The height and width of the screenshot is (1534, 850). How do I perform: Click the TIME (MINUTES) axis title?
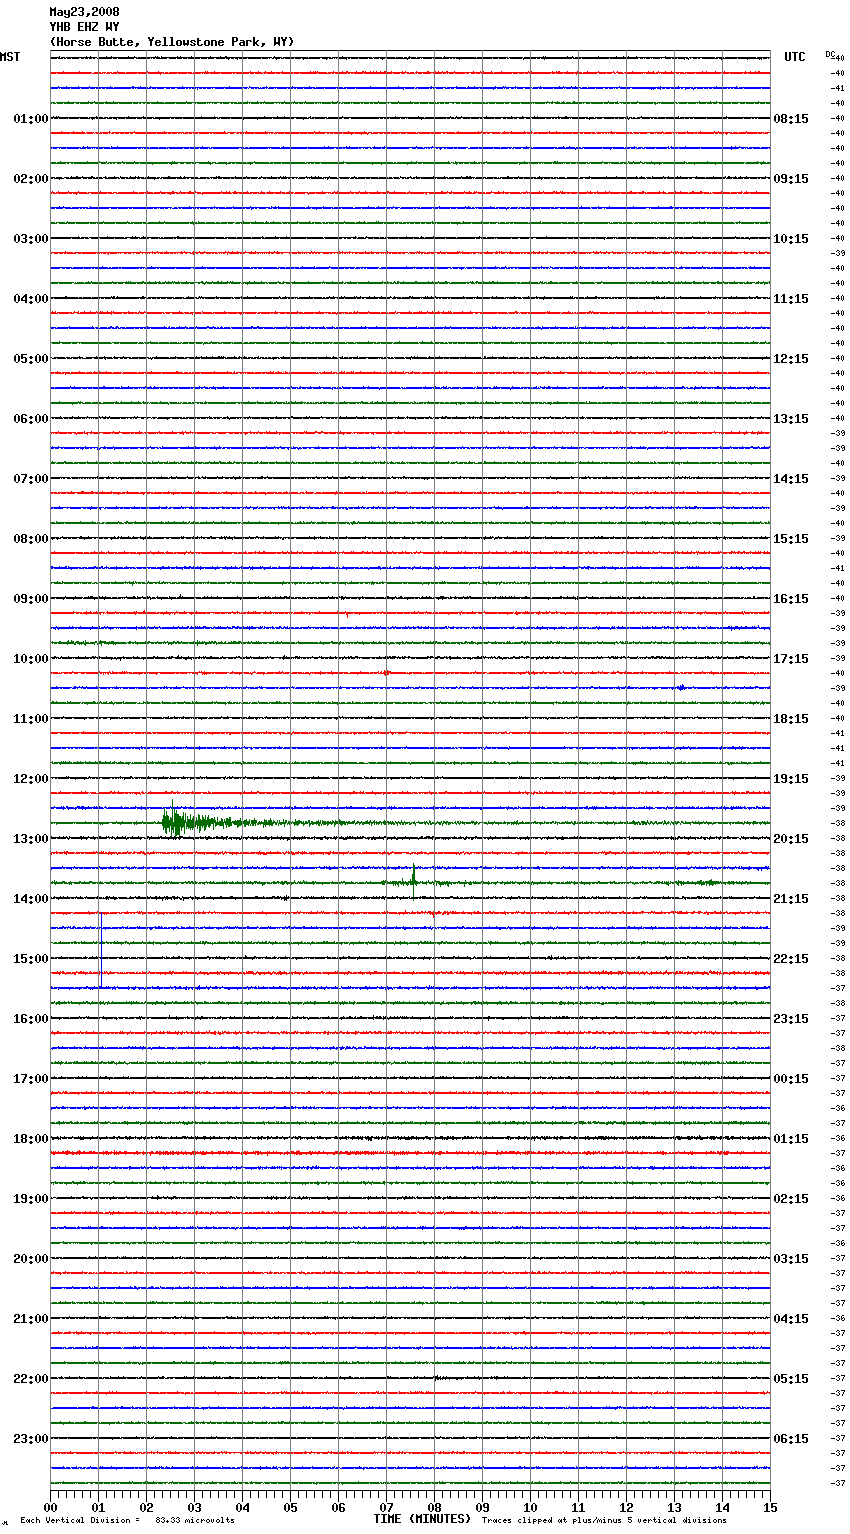422,1519
